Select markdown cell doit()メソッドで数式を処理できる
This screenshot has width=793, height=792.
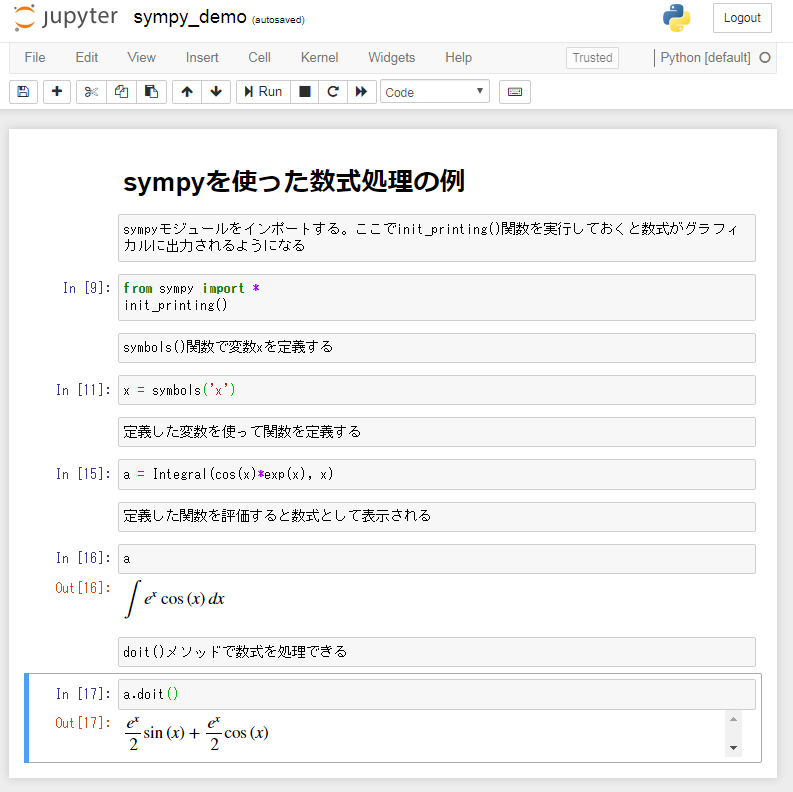[436, 652]
